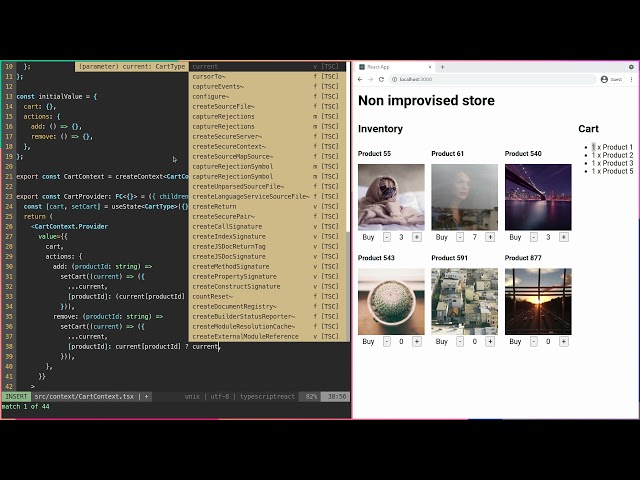Decrease quantity of Product 591
This screenshot has width=640, height=480.
click(460, 342)
